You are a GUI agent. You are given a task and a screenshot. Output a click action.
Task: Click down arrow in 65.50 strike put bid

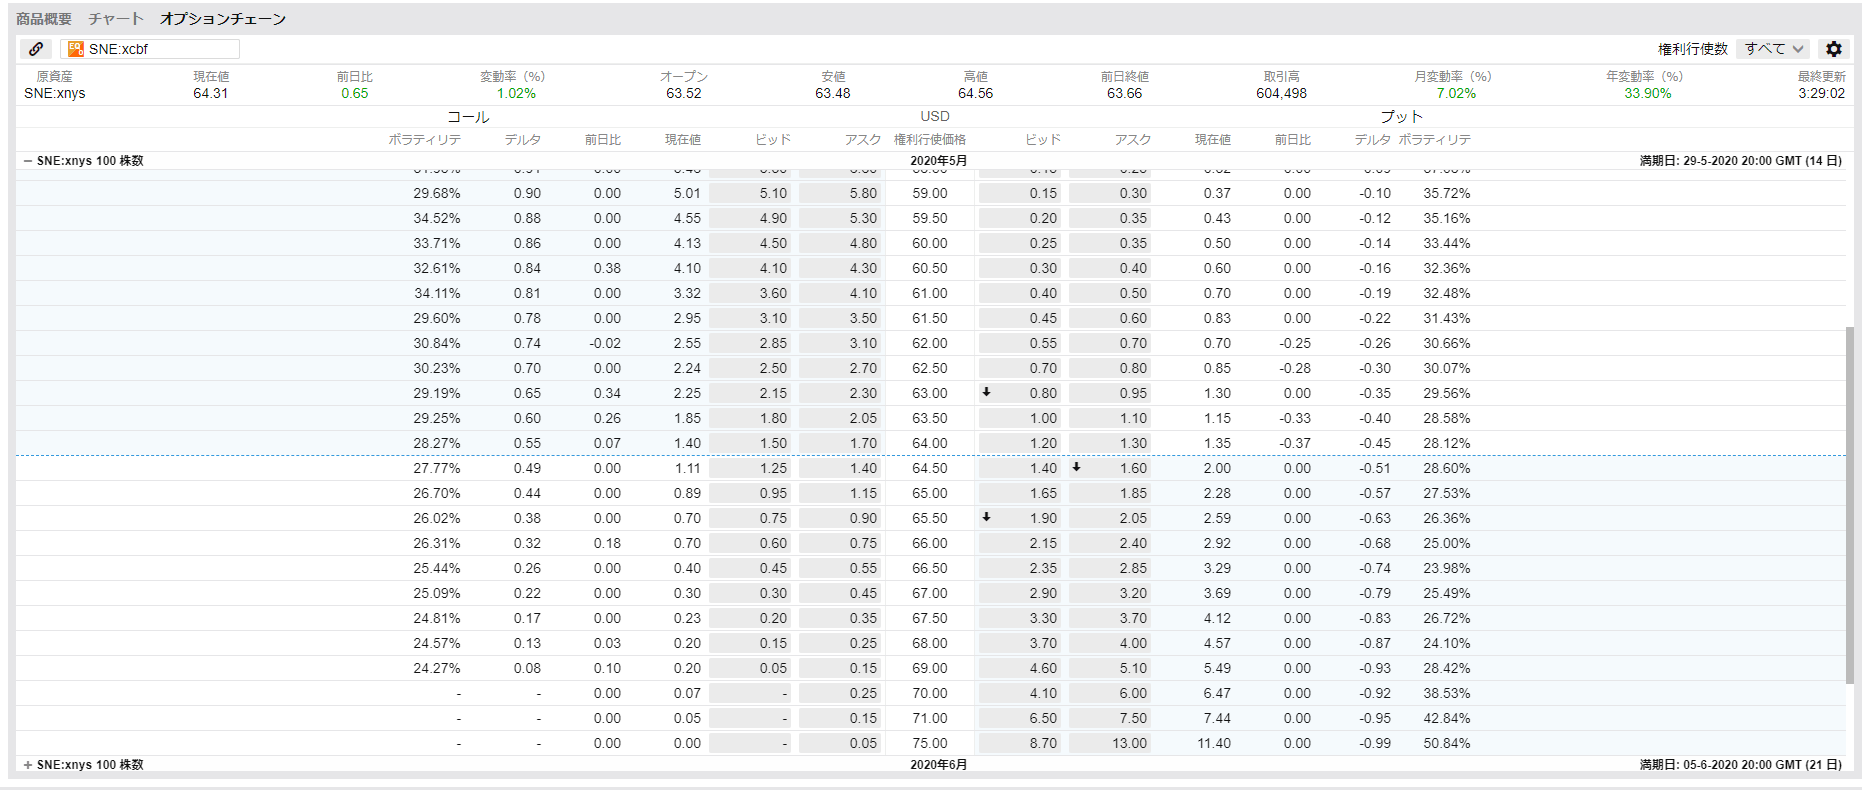pos(986,518)
